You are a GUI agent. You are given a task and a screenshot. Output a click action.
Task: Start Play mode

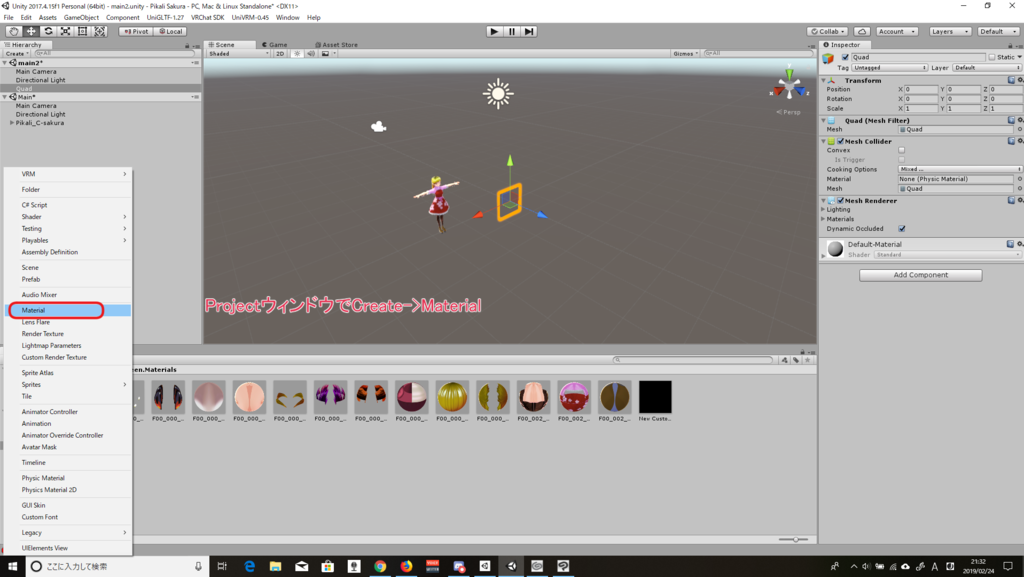coord(494,31)
